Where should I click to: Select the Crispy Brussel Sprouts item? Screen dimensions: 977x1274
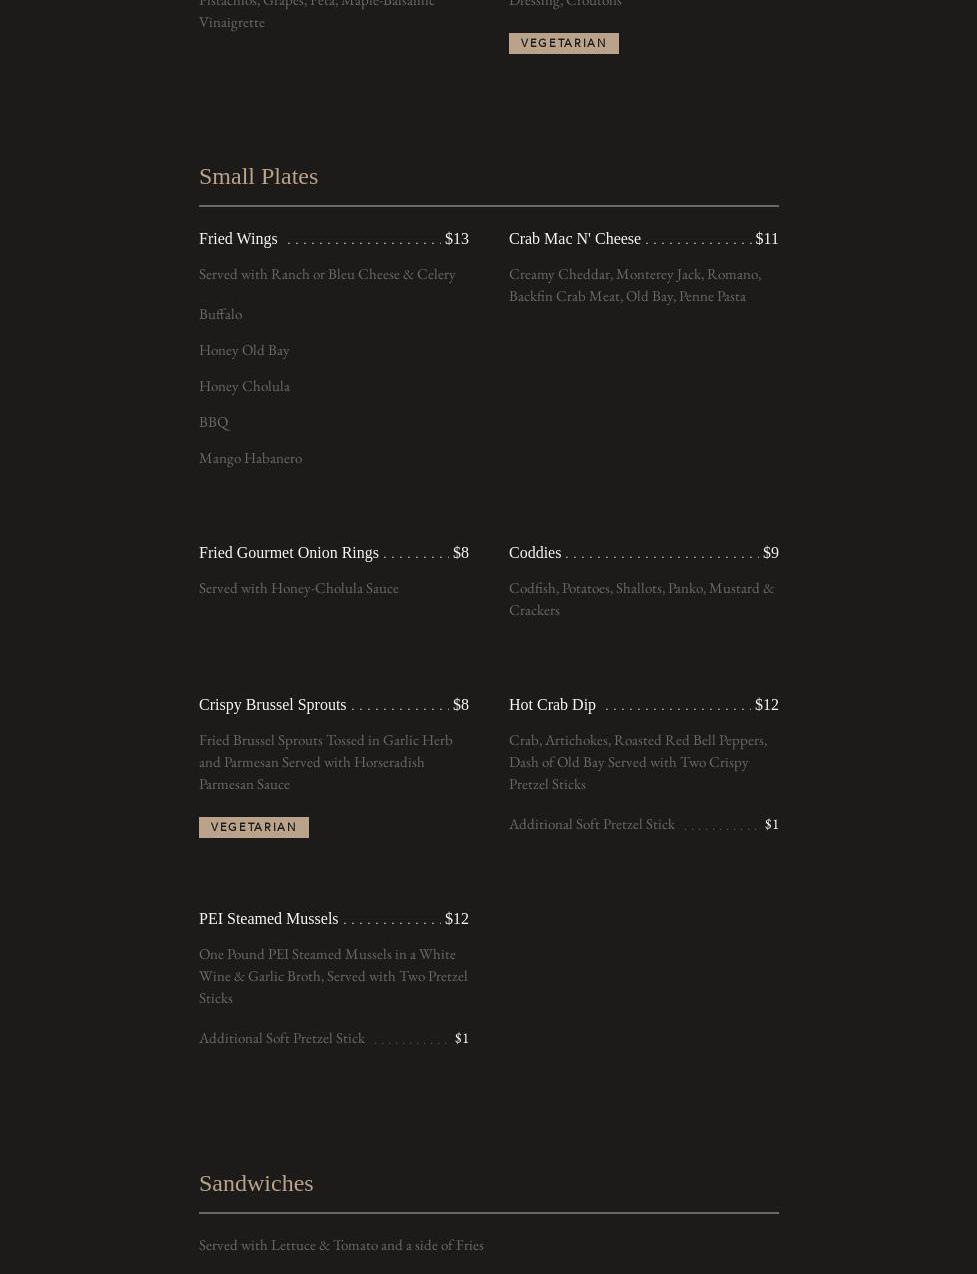[273, 705]
